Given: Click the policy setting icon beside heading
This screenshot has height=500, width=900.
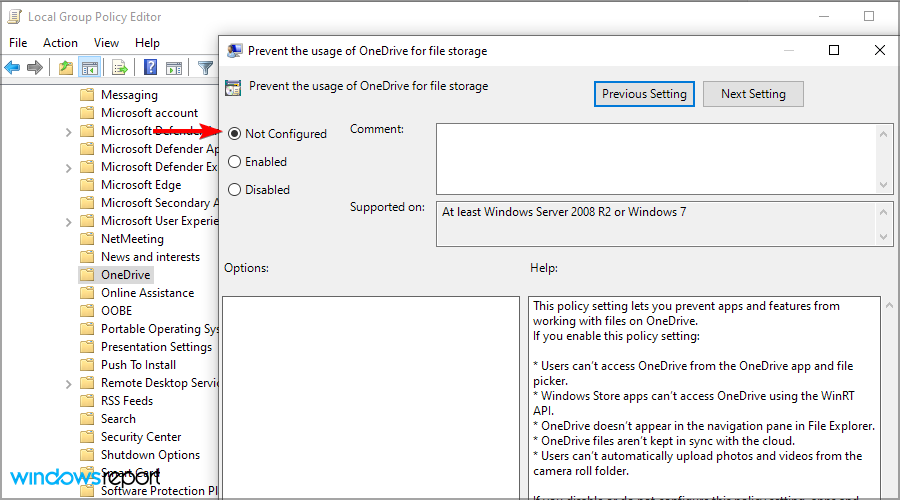Looking at the screenshot, I should point(233,88).
